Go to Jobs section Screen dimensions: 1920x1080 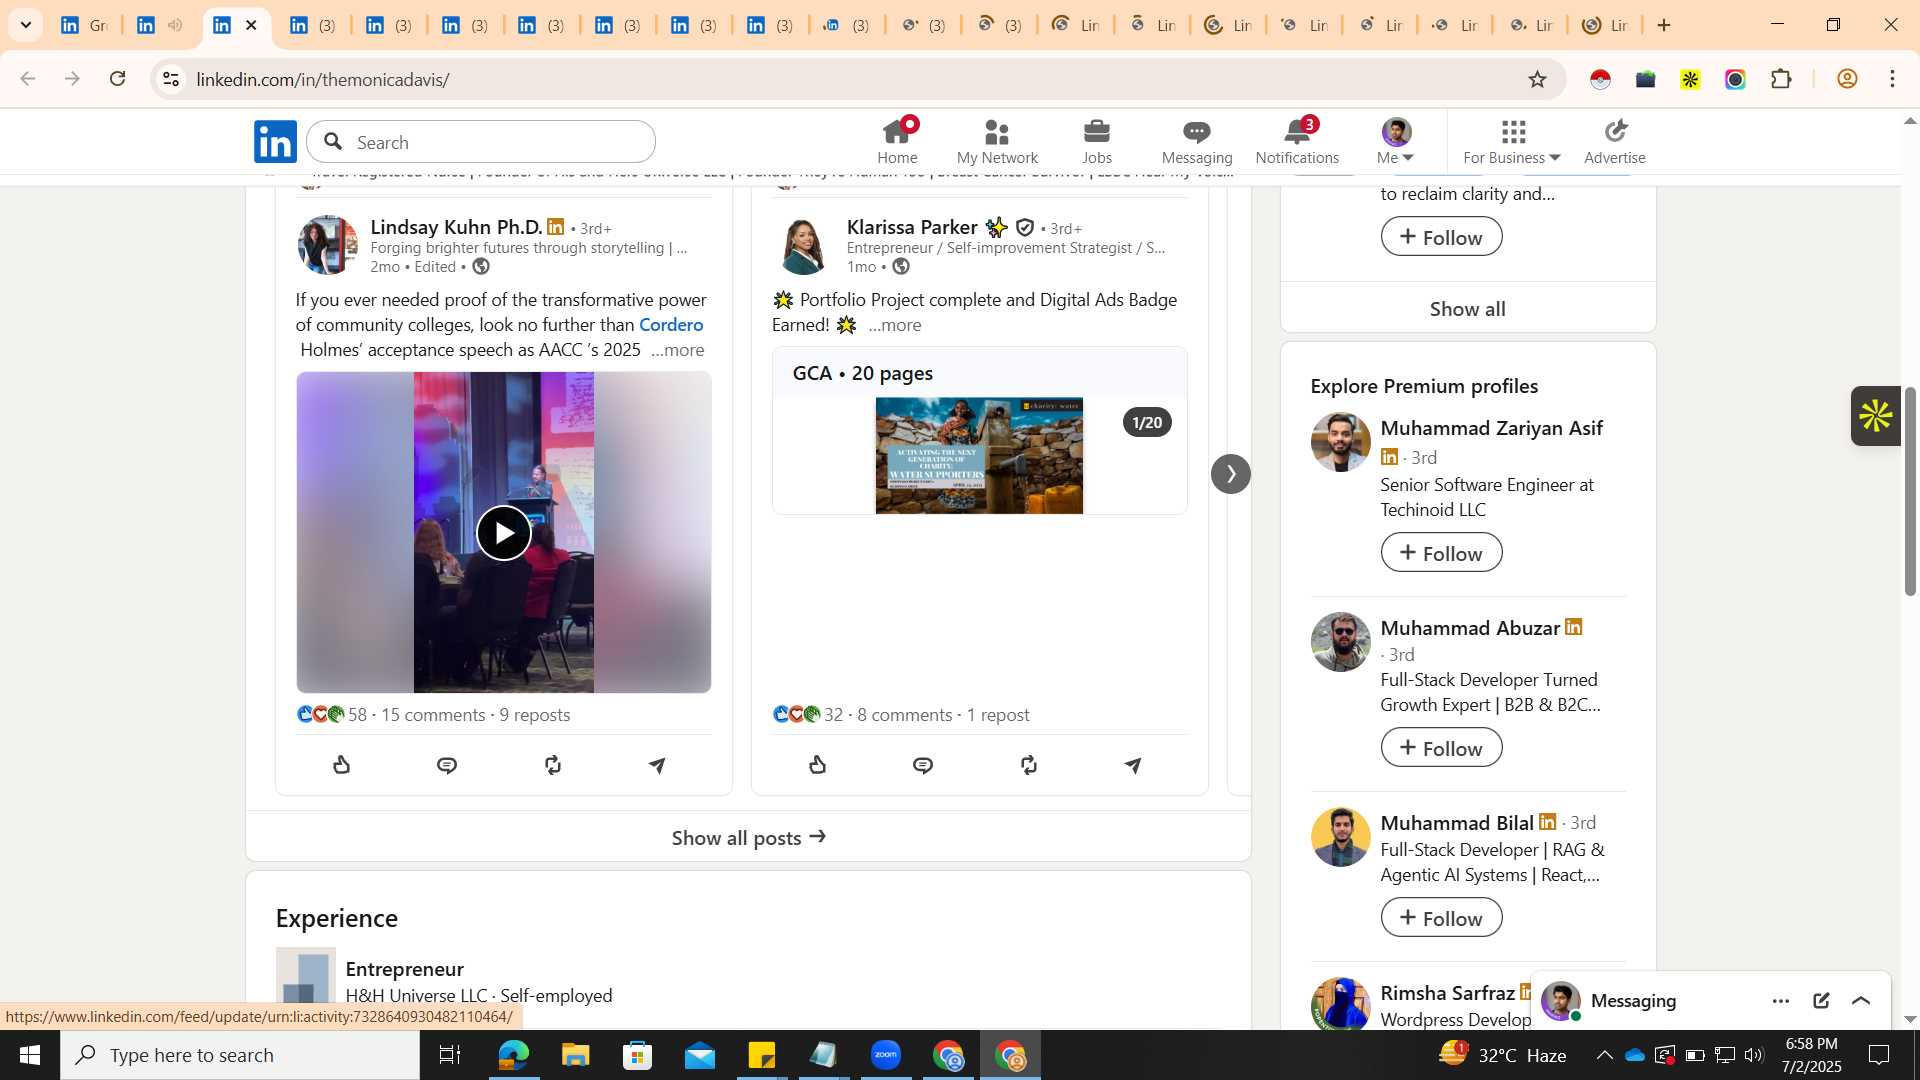point(1097,141)
